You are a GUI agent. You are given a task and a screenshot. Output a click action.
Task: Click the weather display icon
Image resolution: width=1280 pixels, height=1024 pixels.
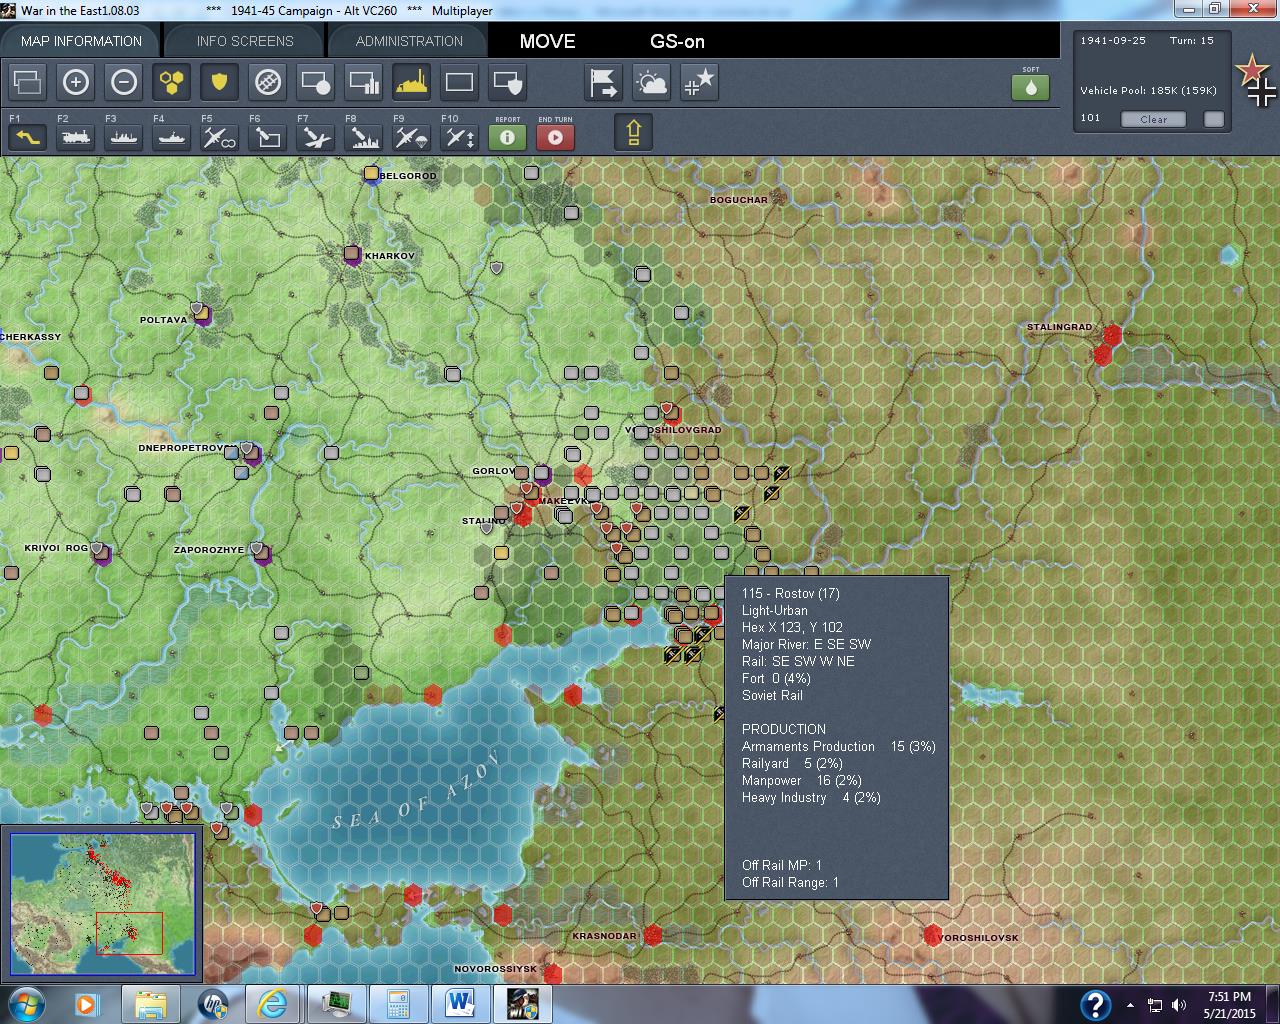(651, 82)
